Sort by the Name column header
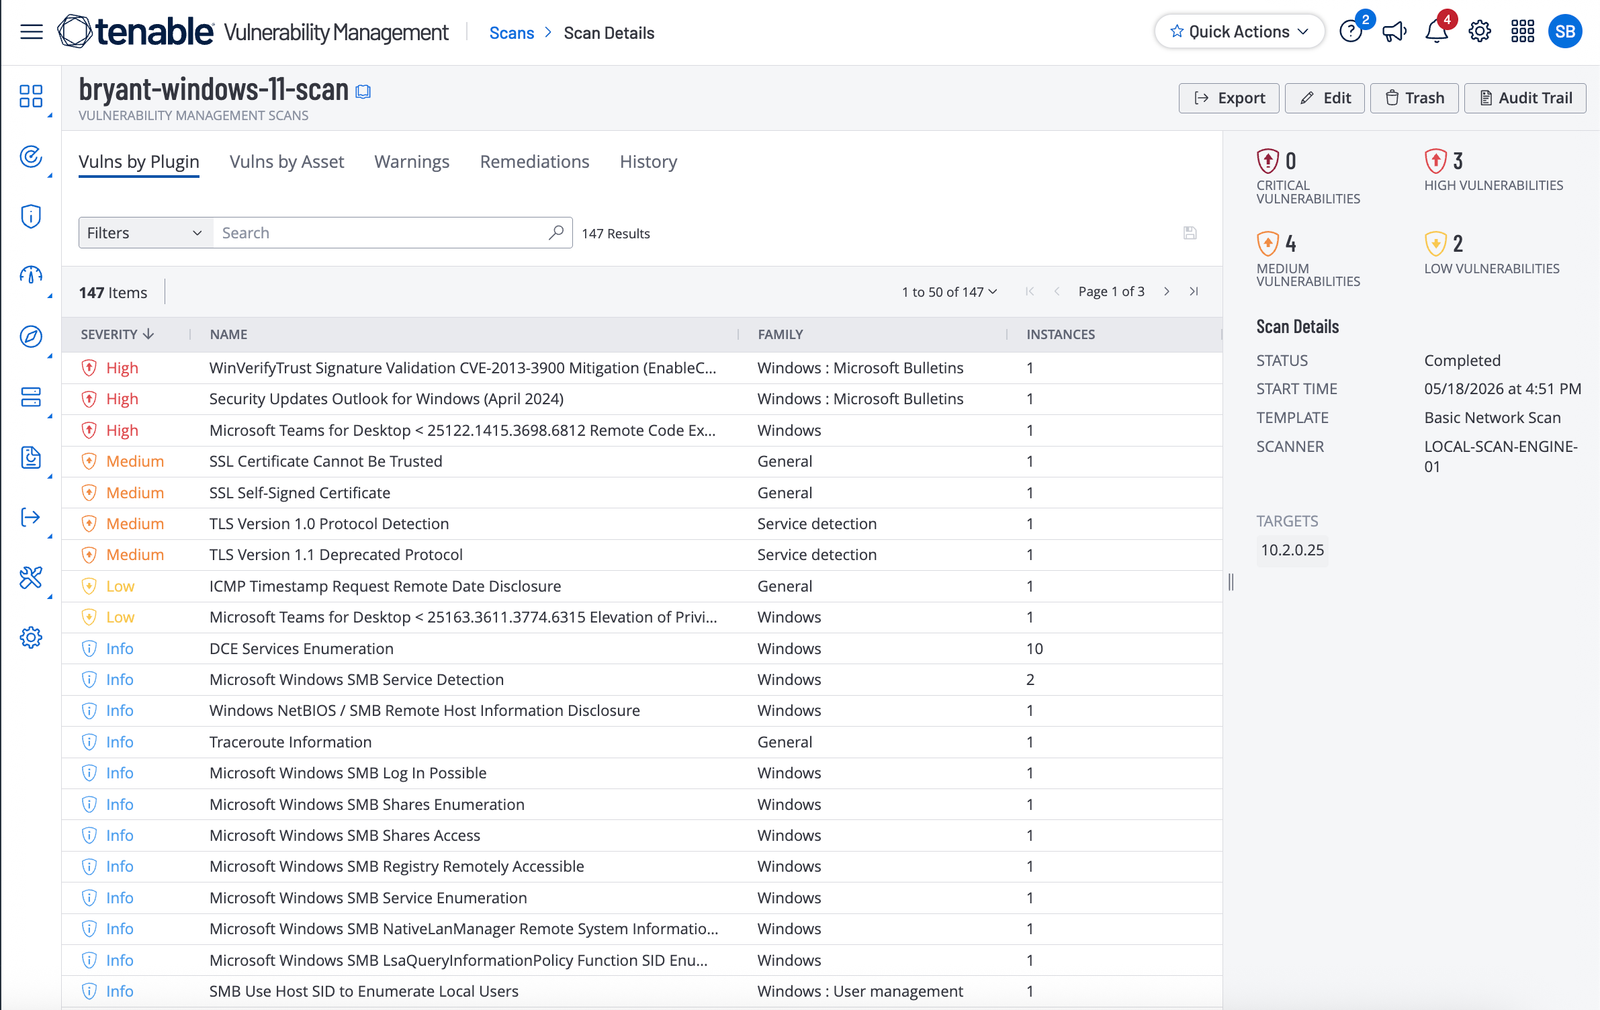The image size is (1600, 1010). click(x=229, y=334)
